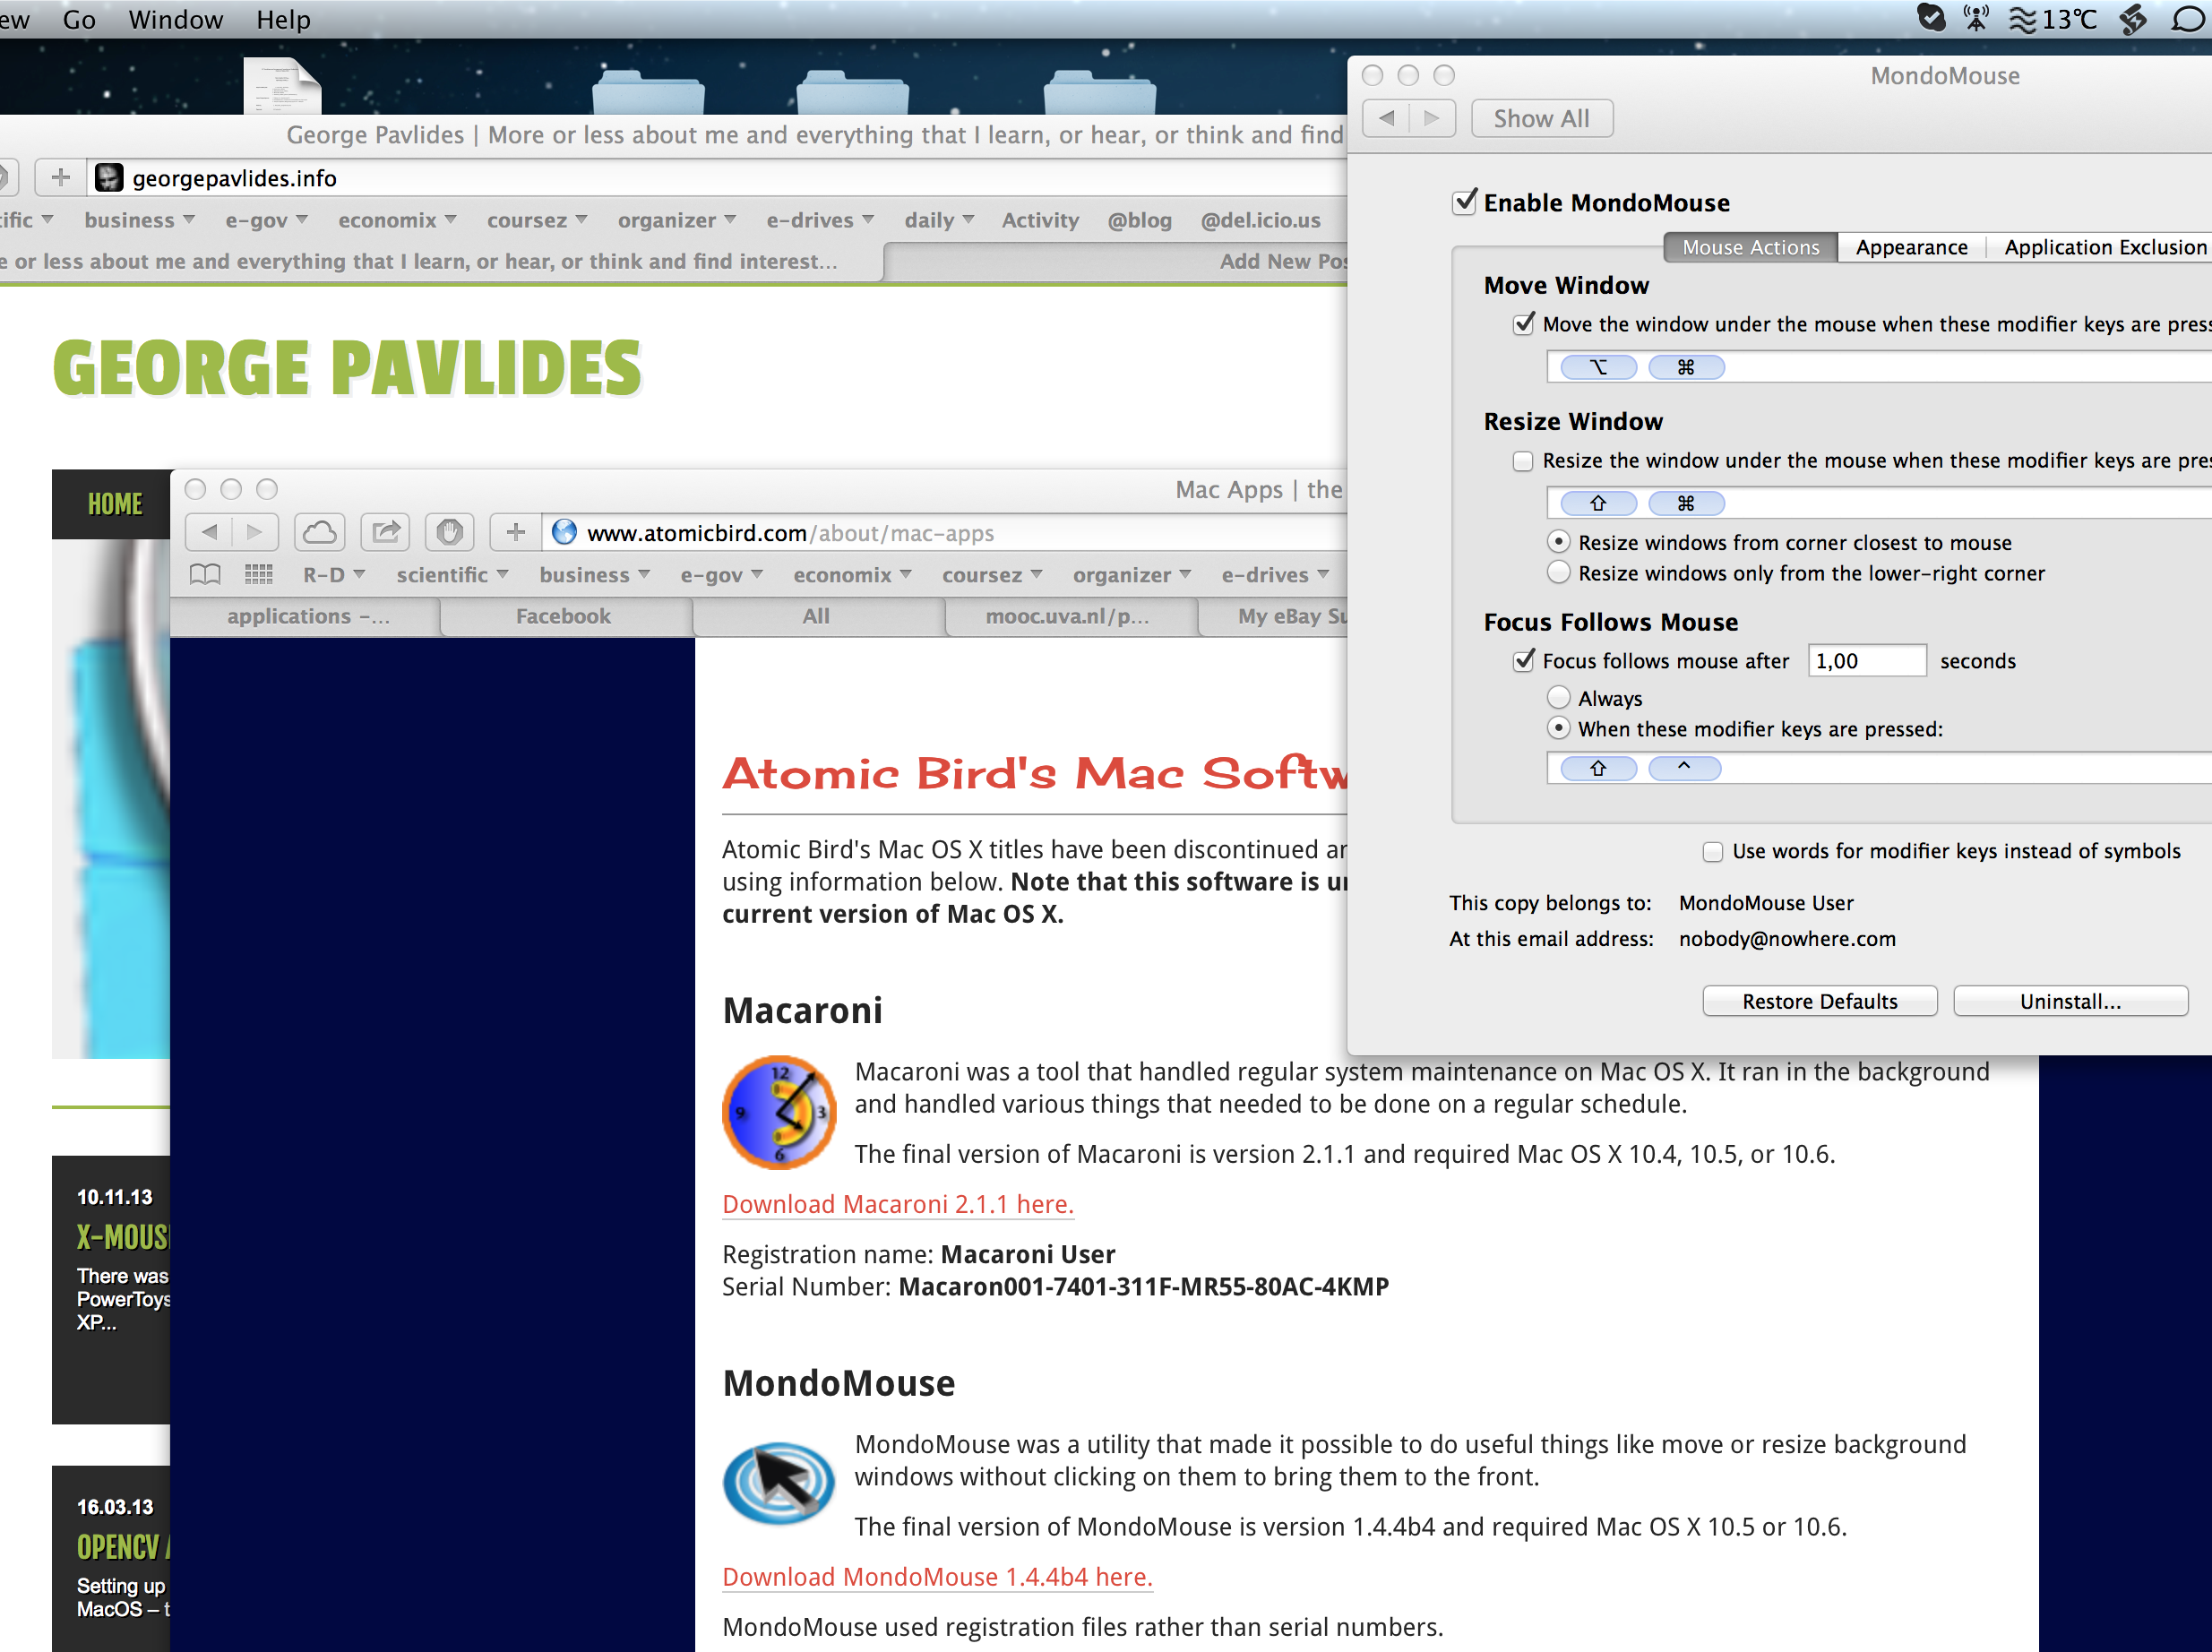Open Download MondoMouse 1.4.4b4 here link
The height and width of the screenshot is (1652, 2212).
click(937, 1577)
